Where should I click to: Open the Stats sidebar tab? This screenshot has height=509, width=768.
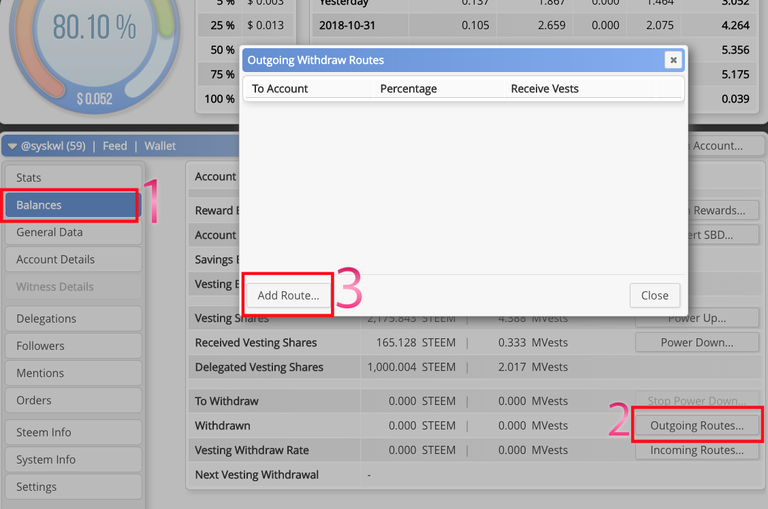pyautogui.click(x=73, y=177)
